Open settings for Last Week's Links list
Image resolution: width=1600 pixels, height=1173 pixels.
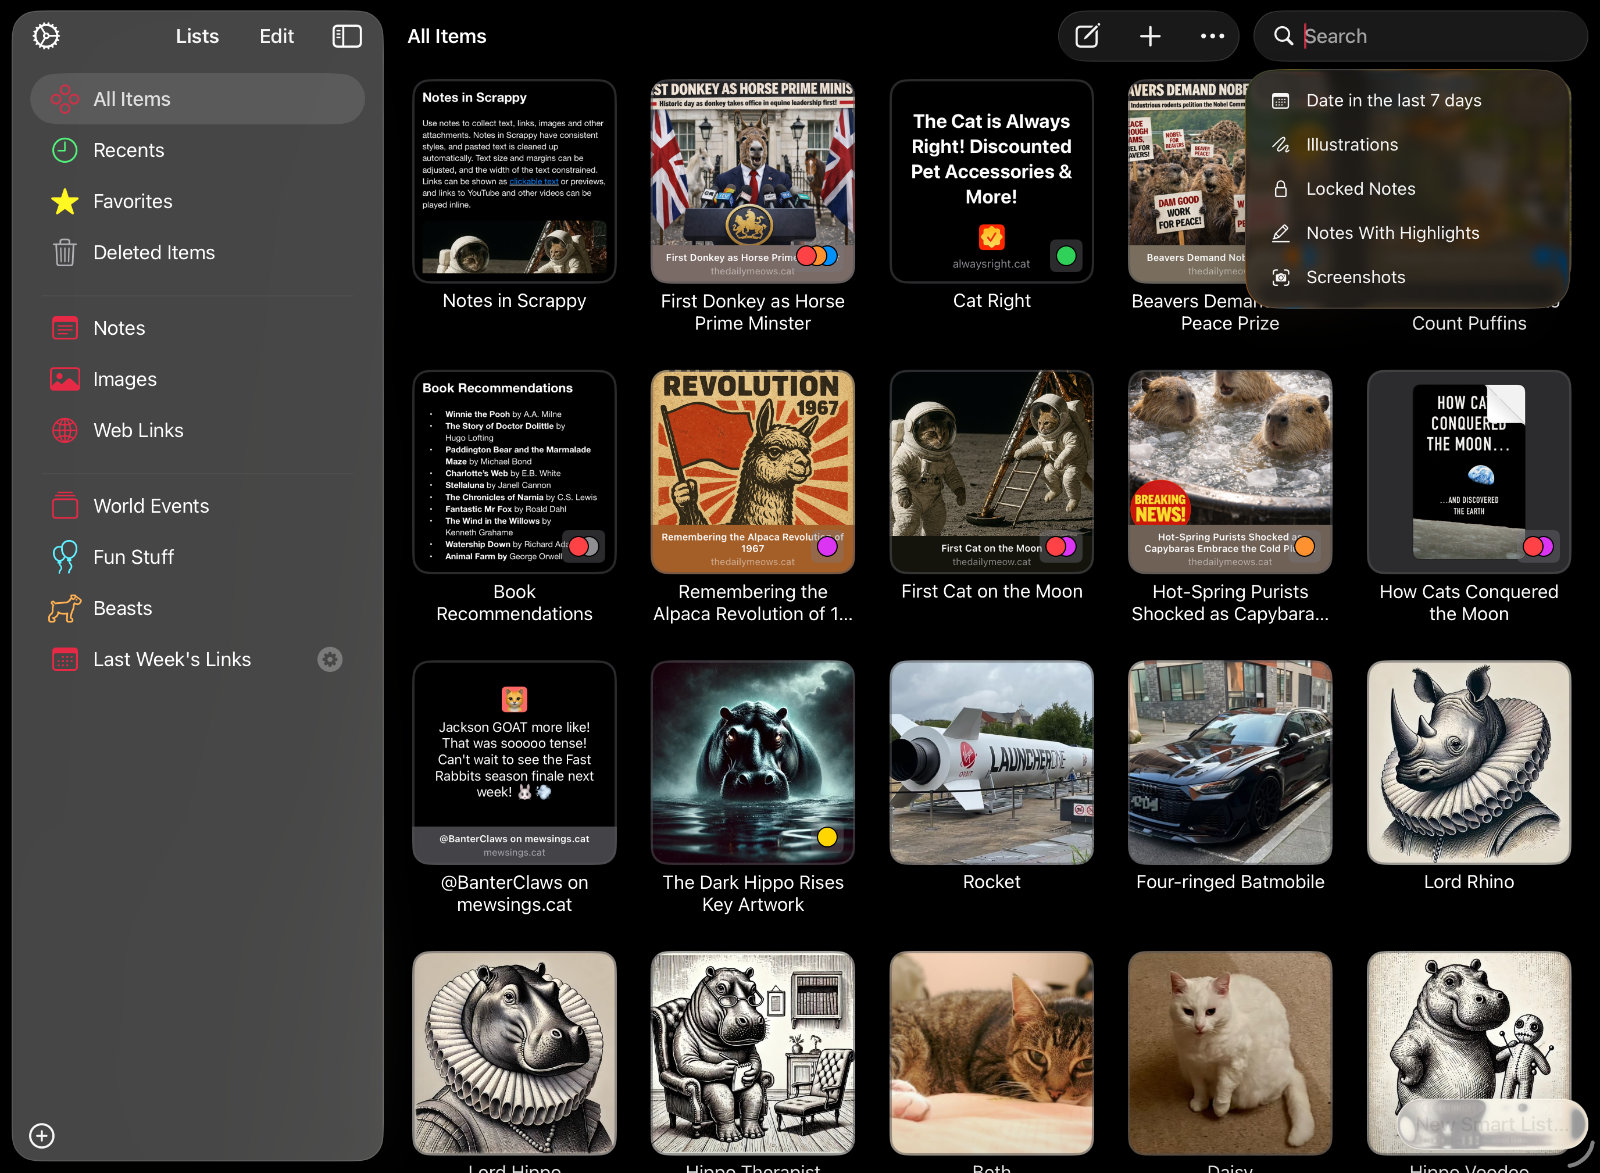tap(330, 659)
